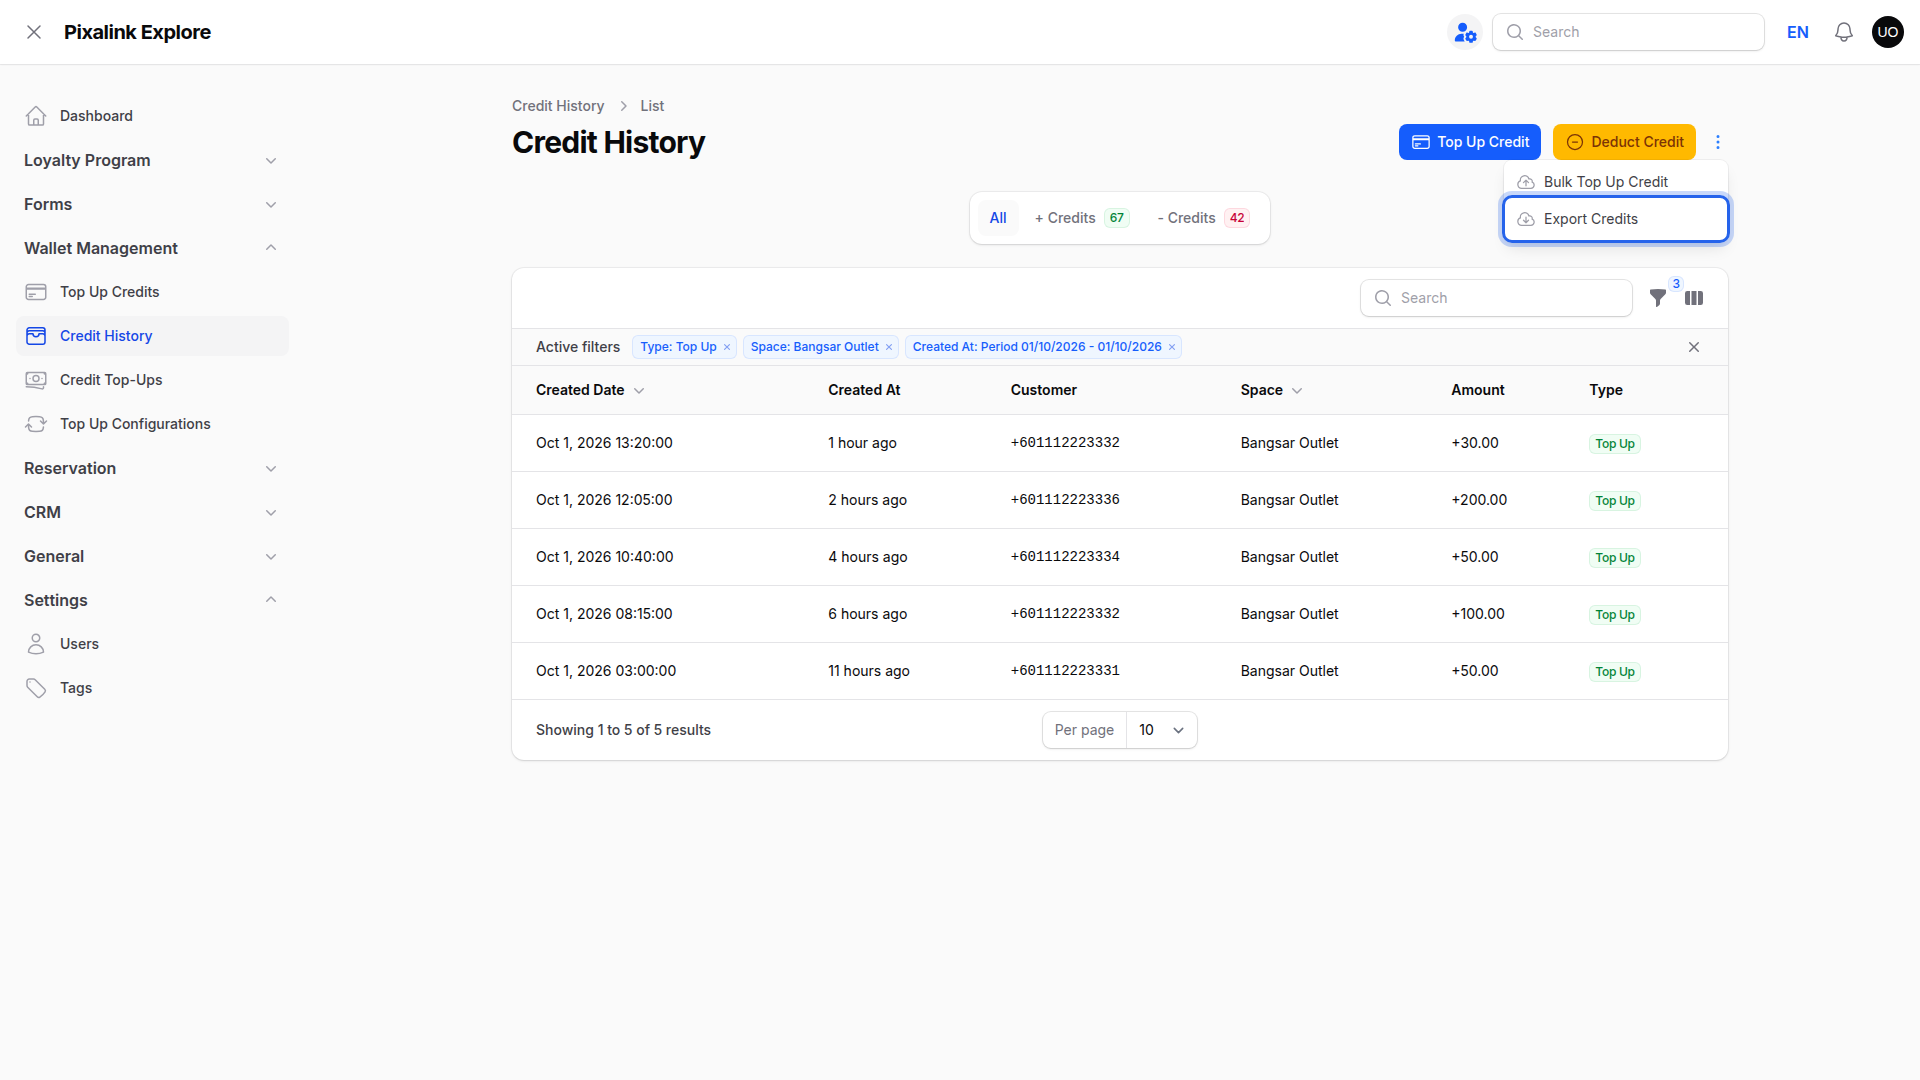Expand the Loyalty Program section
The height and width of the screenshot is (1080, 1920).
click(152, 160)
